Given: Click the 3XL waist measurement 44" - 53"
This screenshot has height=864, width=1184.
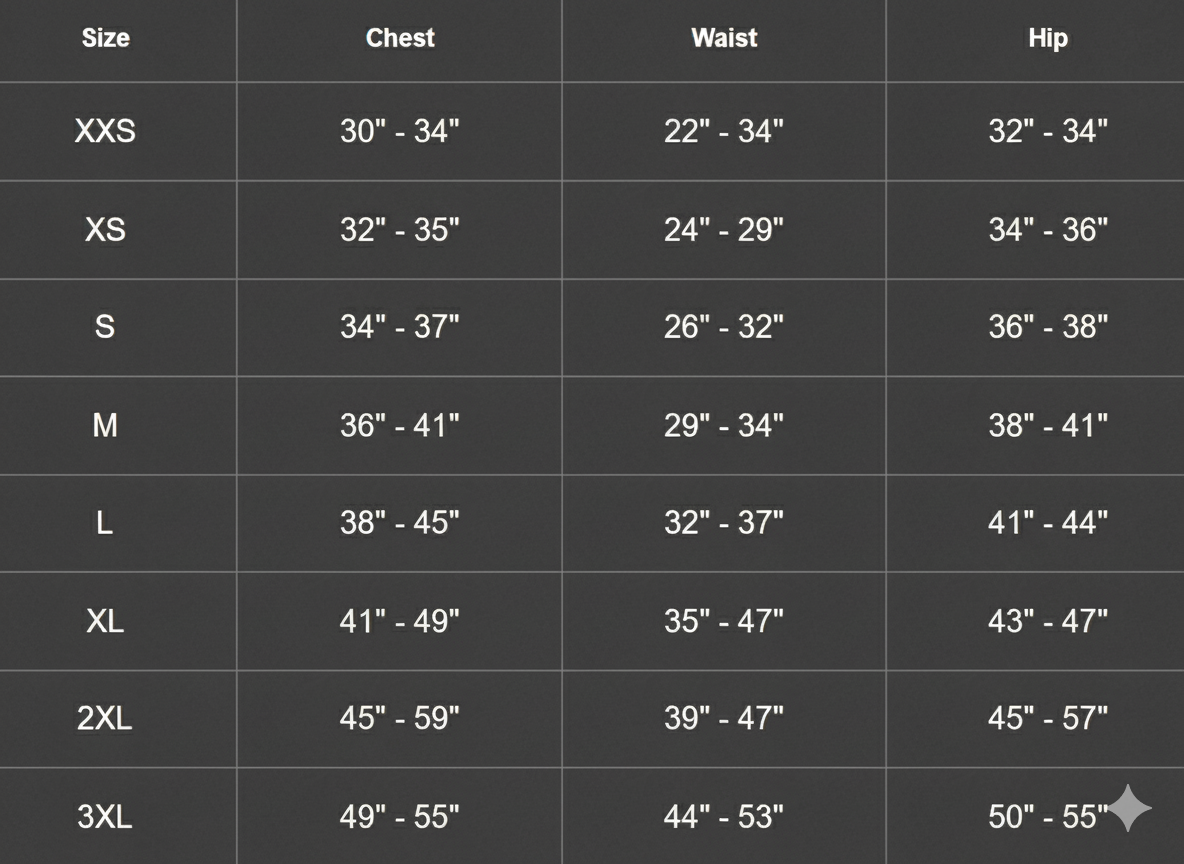Looking at the screenshot, I should [724, 816].
